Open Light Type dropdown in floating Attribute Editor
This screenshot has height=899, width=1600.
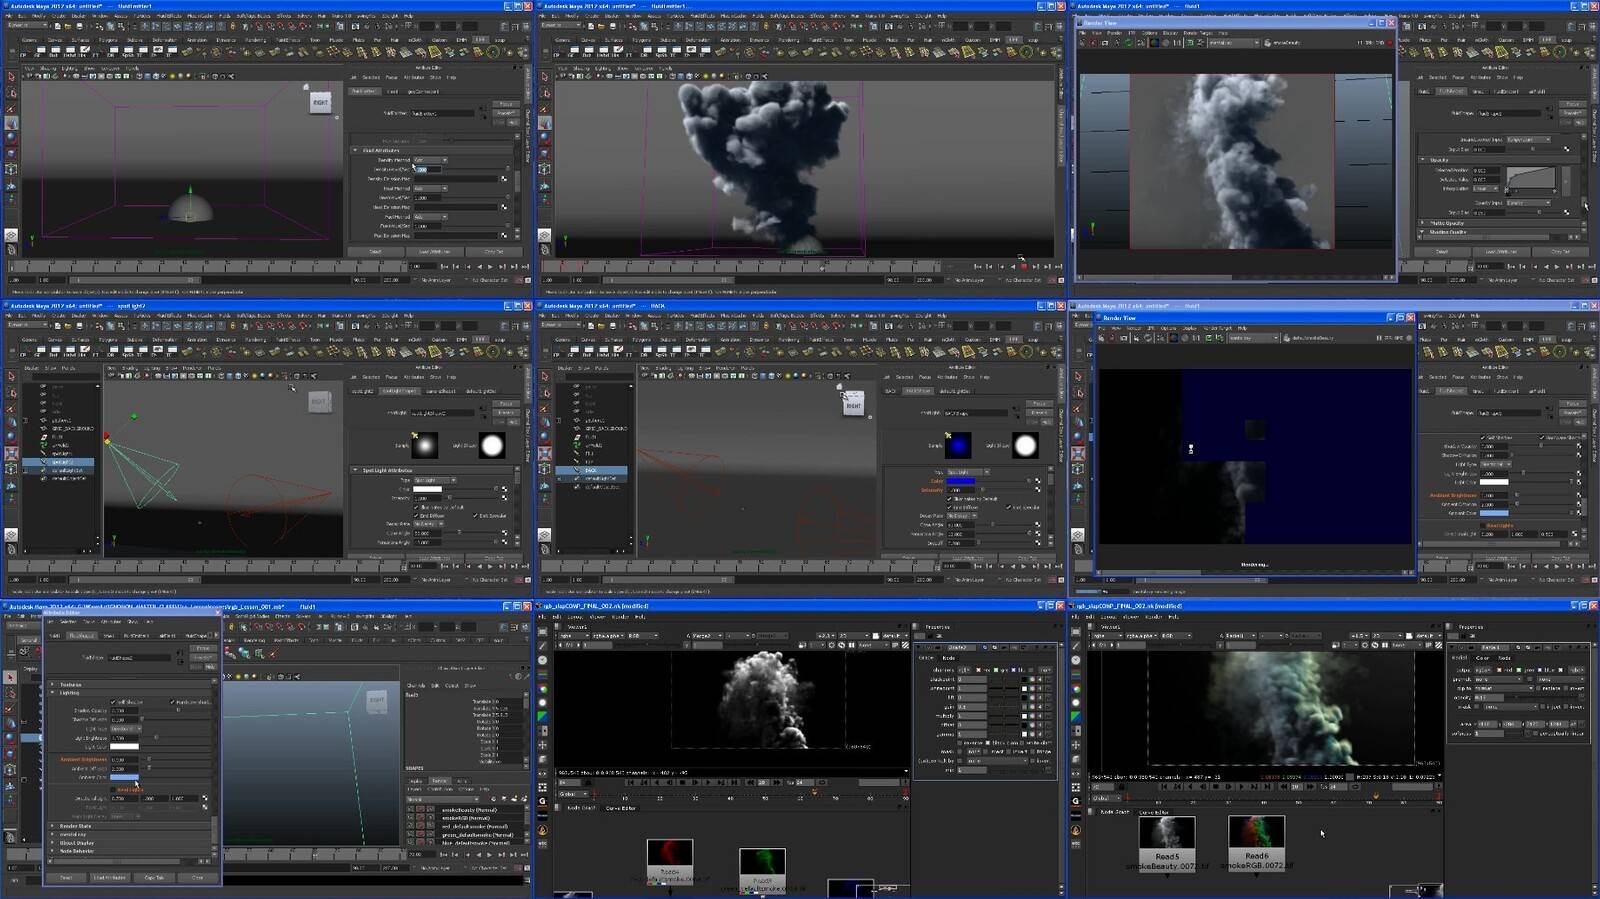(x=126, y=729)
